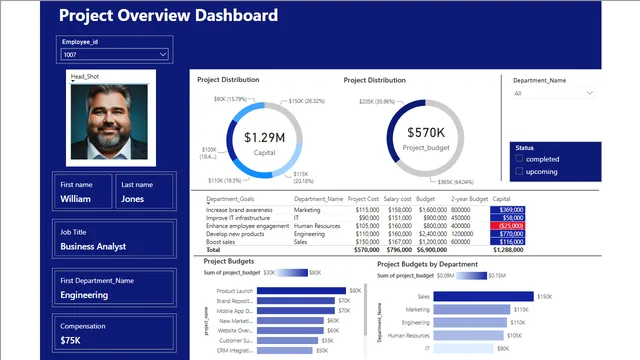The image size is (640, 360).
Task: Click the First Department_Name Engineering card
Action: click(x=114, y=287)
